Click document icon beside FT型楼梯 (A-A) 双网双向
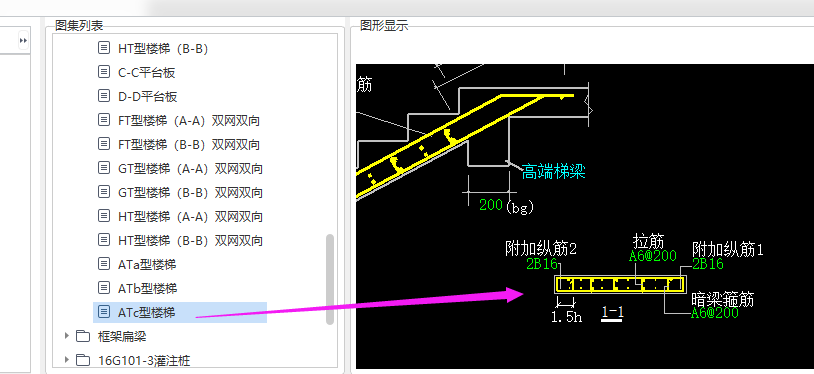814x374 pixels. [104, 120]
